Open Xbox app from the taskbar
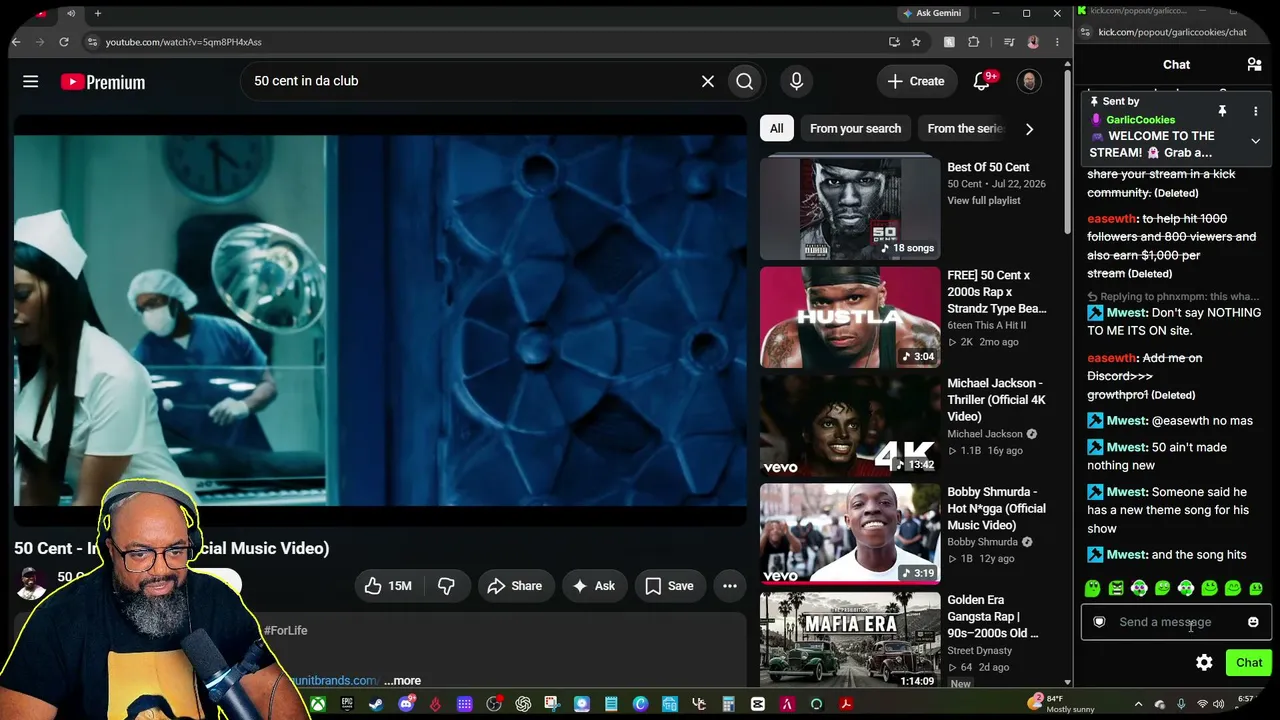1280x720 pixels. coord(318,704)
